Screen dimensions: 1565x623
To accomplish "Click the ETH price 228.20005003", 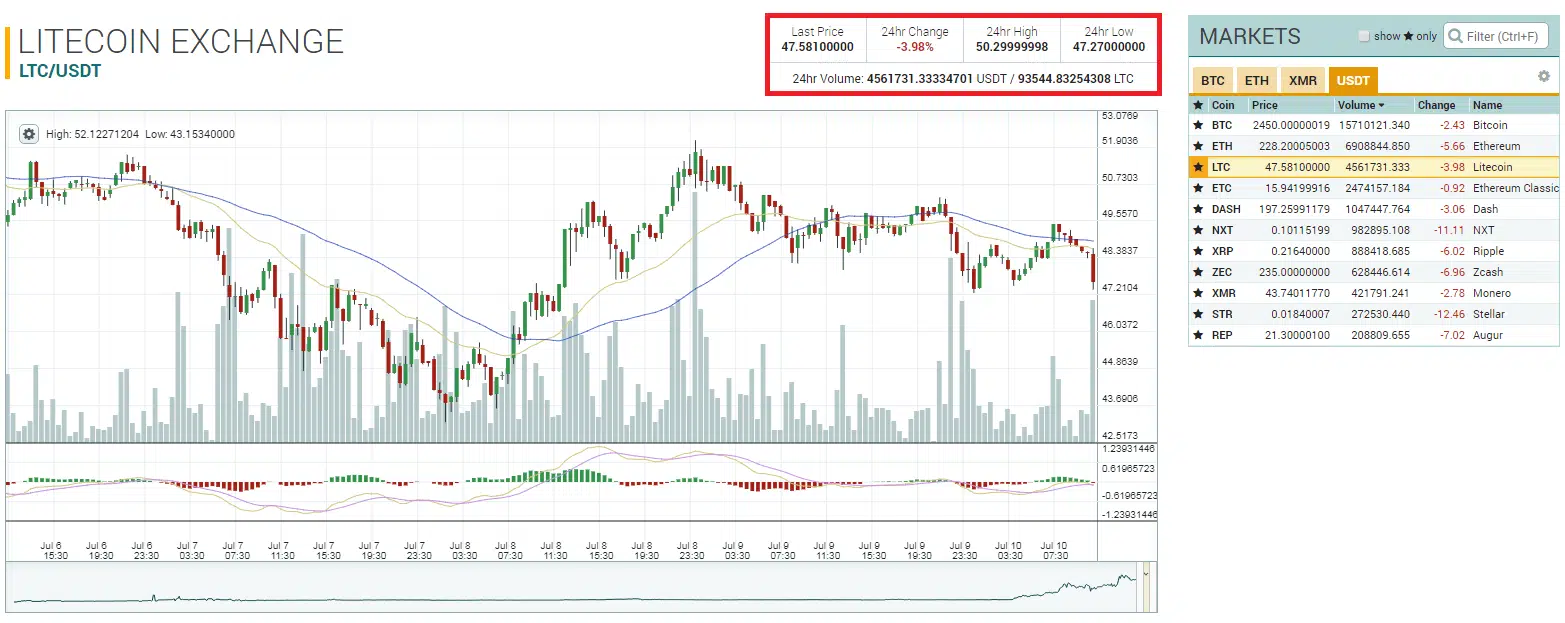I will coord(1294,146).
